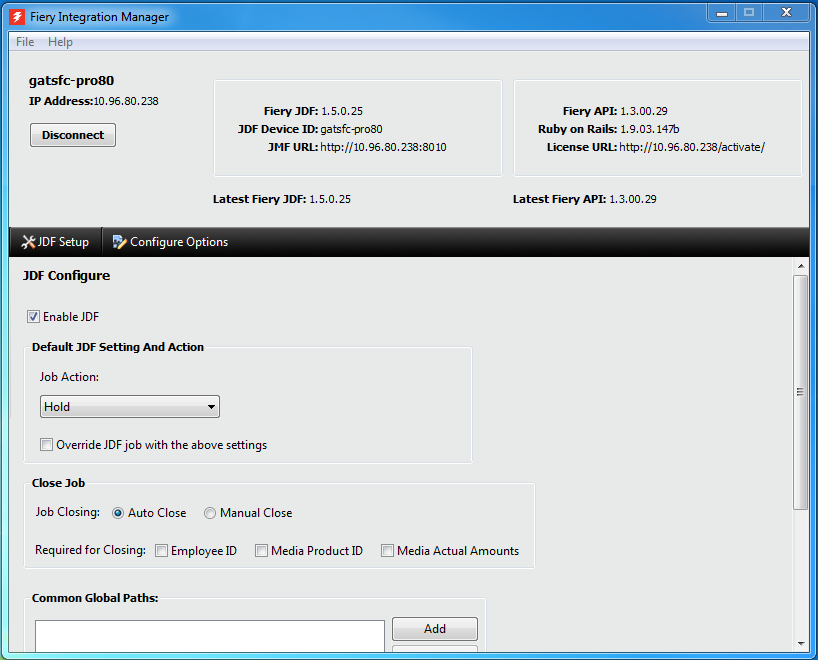Click the vertical scrollbar down arrow
The image size is (818, 660).
pyautogui.click(x=800, y=643)
